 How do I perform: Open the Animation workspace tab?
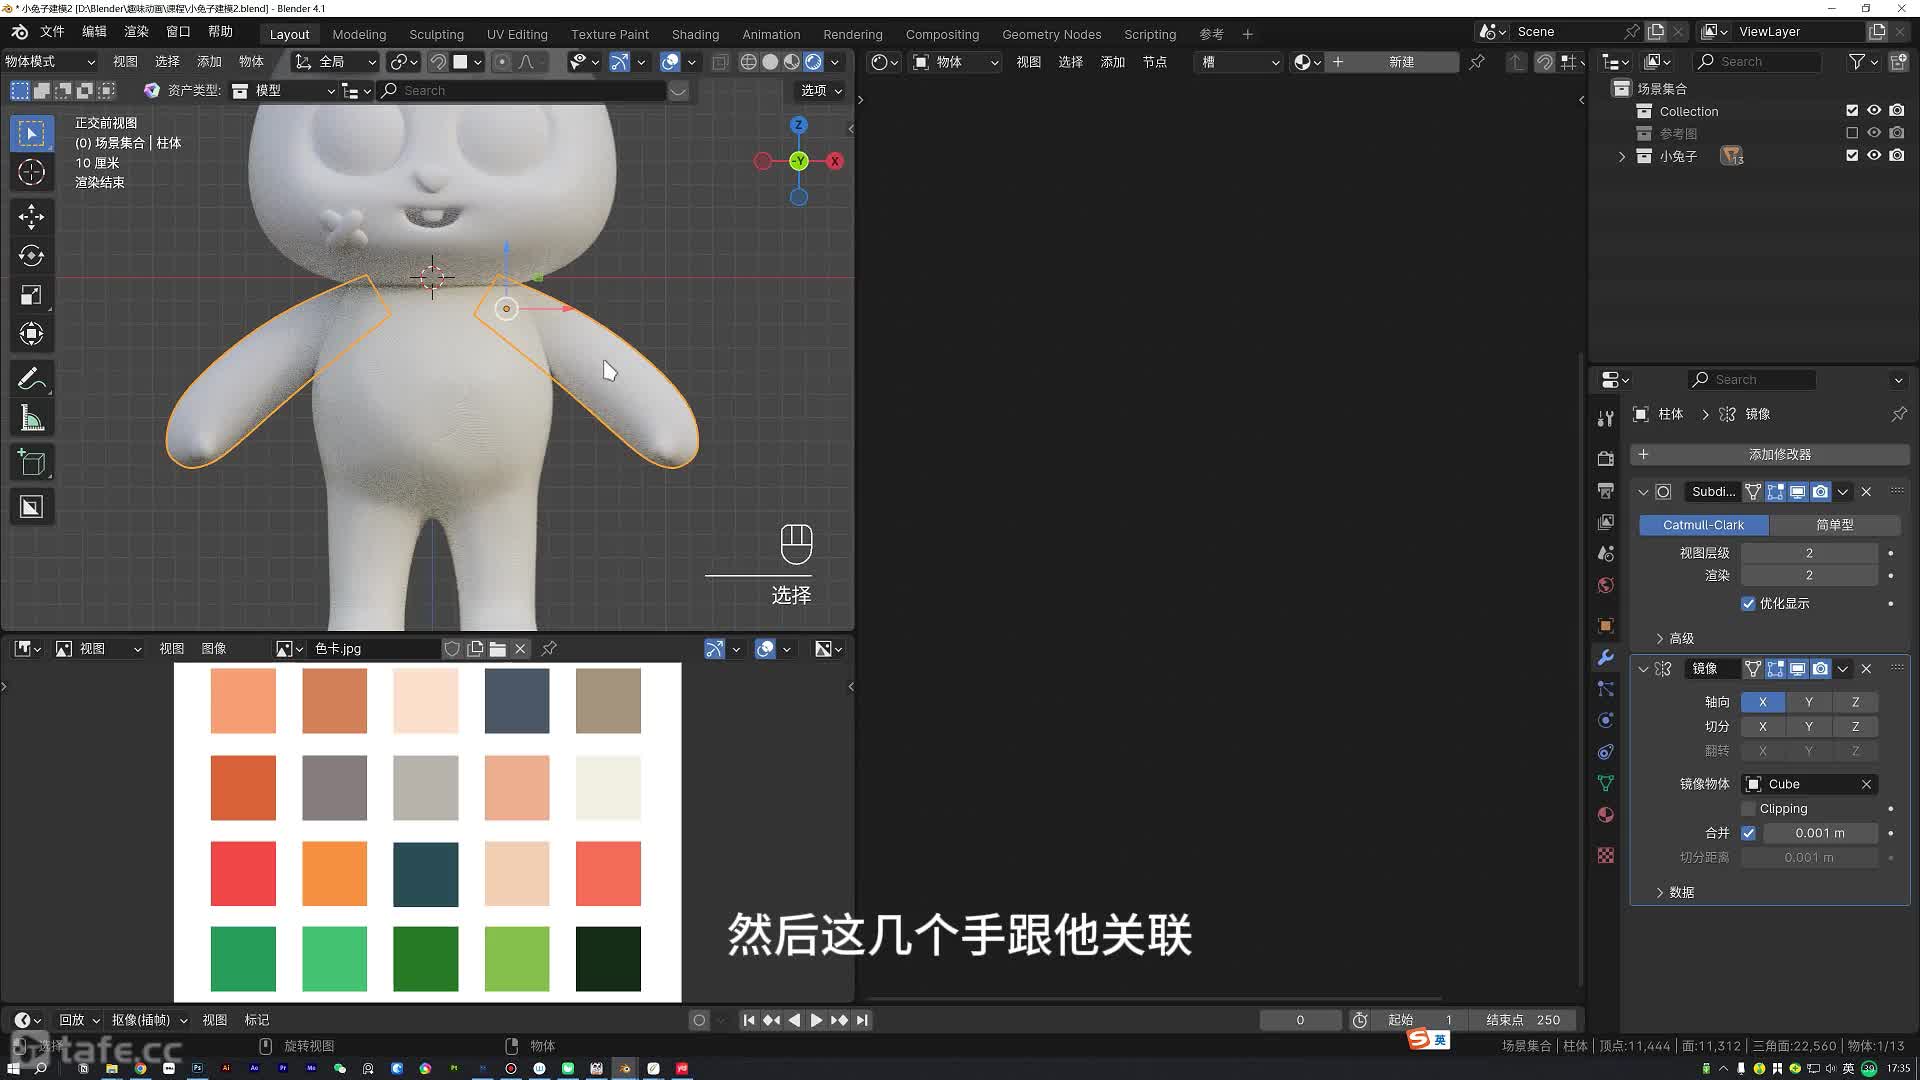pyautogui.click(x=770, y=33)
